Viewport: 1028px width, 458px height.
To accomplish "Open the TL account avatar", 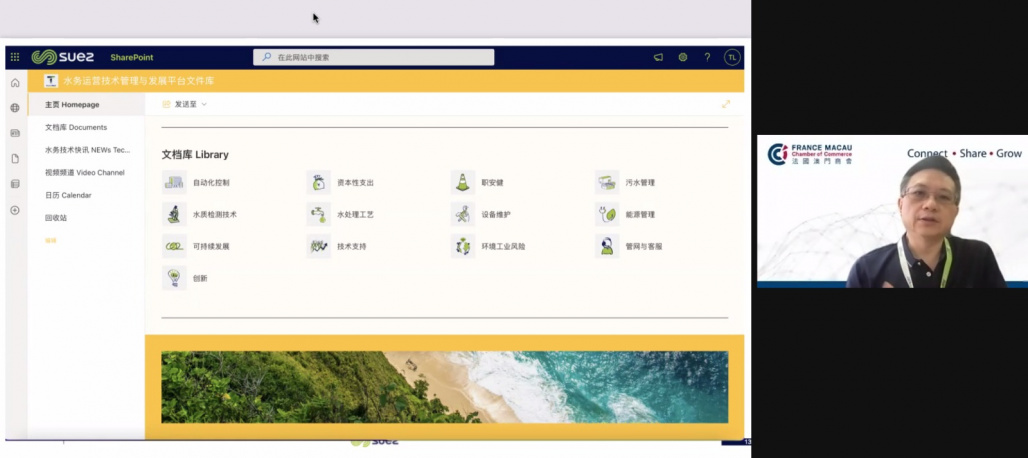I will [732, 58].
